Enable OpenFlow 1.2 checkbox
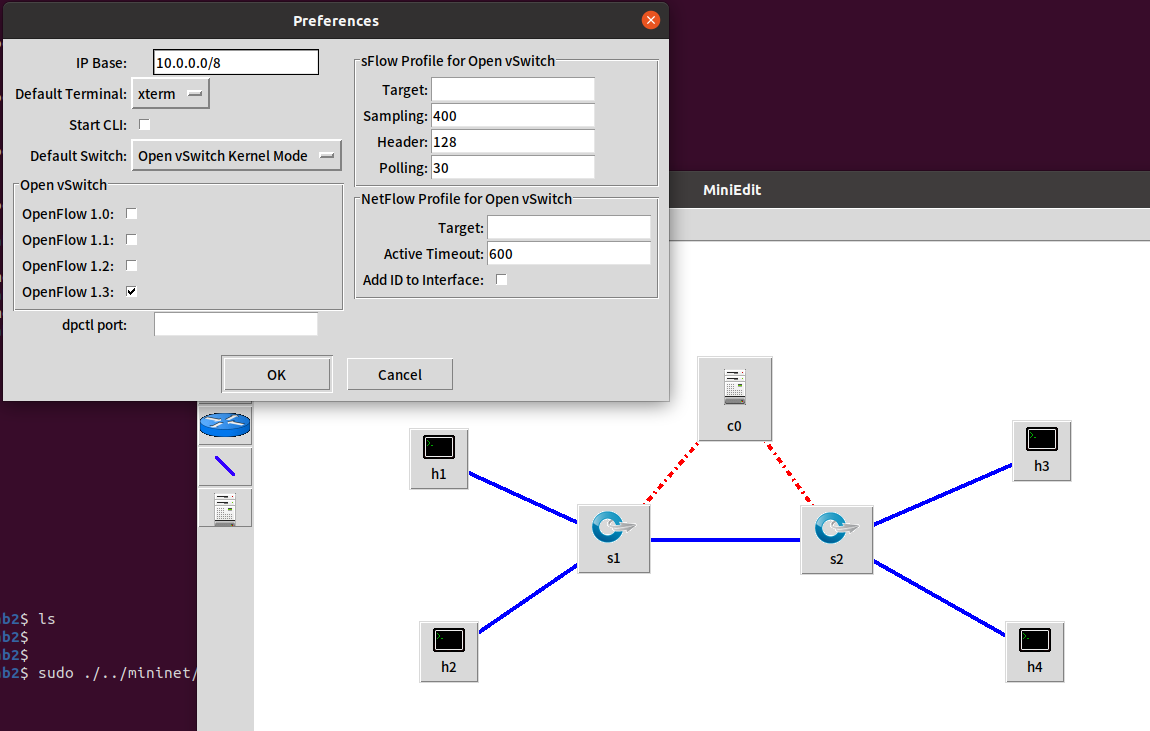The height and width of the screenshot is (731, 1150). tap(131, 265)
